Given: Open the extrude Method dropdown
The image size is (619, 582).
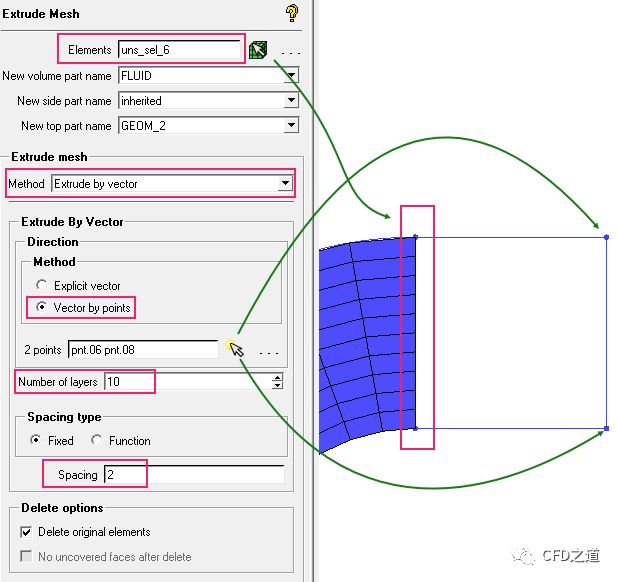Looking at the screenshot, I should (285, 184).
